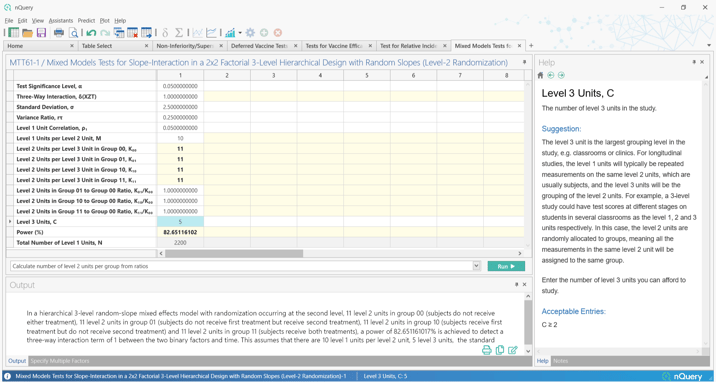Click the fill table left icon
Screen dimensions: 716x382
point(119,32)
